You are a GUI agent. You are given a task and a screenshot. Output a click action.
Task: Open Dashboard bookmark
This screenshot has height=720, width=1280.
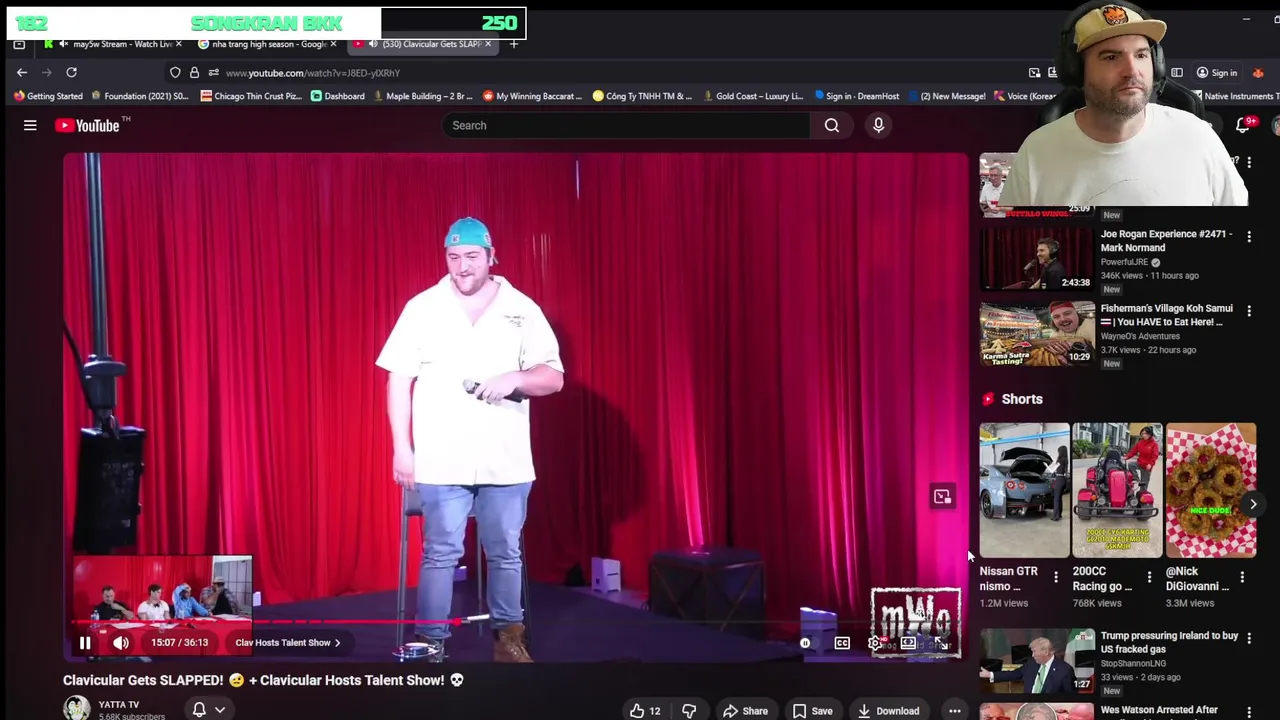337,96
